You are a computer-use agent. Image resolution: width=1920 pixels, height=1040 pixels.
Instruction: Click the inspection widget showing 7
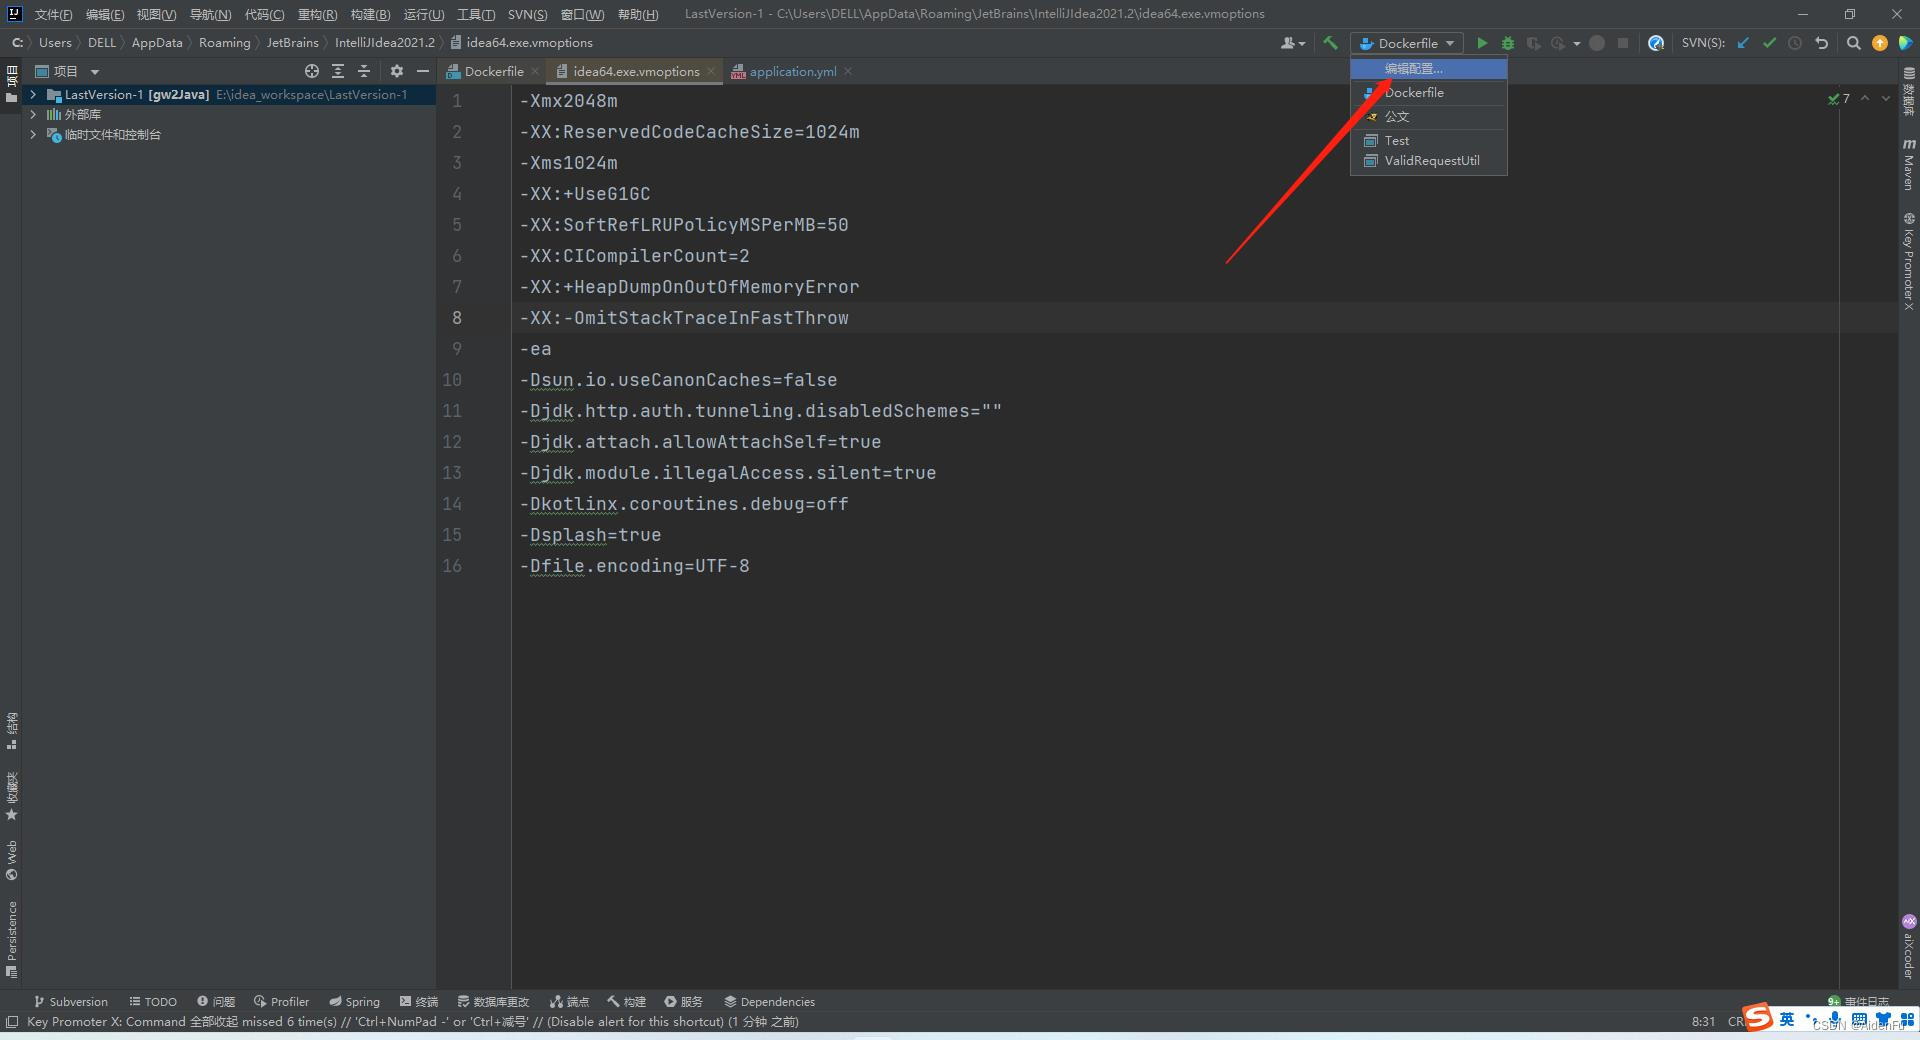[x=1839, y=98]
